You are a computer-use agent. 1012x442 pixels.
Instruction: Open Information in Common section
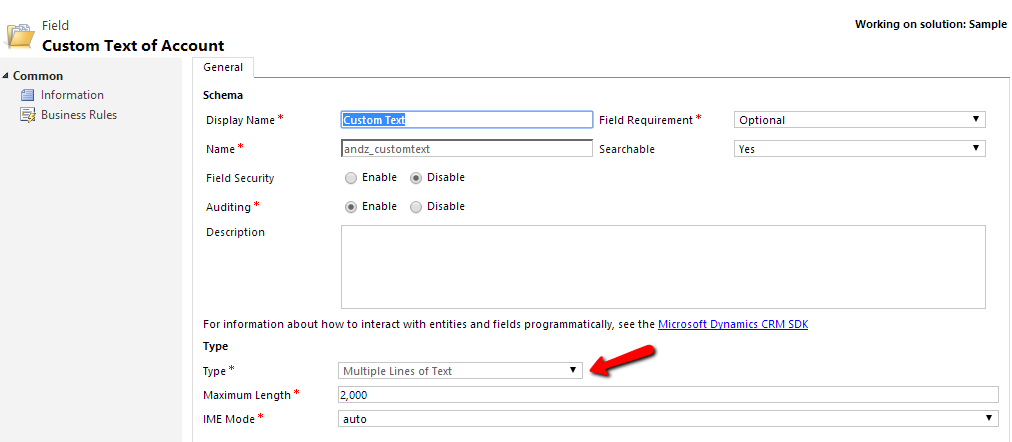click(72, 95)
